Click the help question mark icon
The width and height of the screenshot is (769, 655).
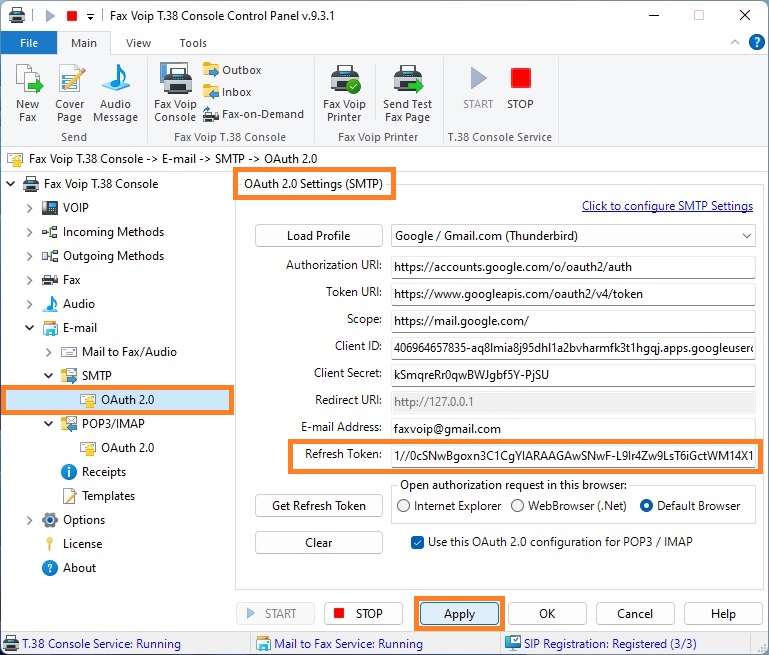pyautogui.click(x=757, y=43)
